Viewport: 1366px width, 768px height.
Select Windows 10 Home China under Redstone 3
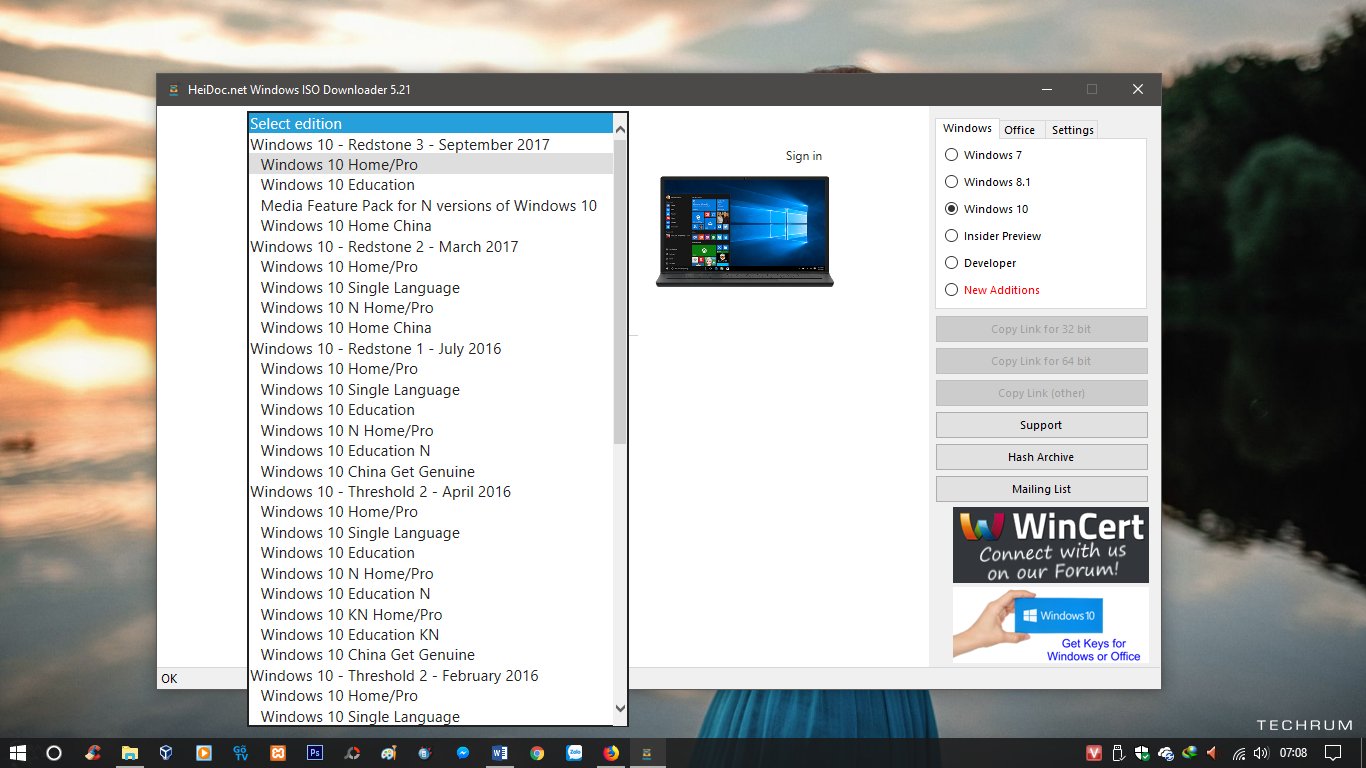click(x=431, y=226)
